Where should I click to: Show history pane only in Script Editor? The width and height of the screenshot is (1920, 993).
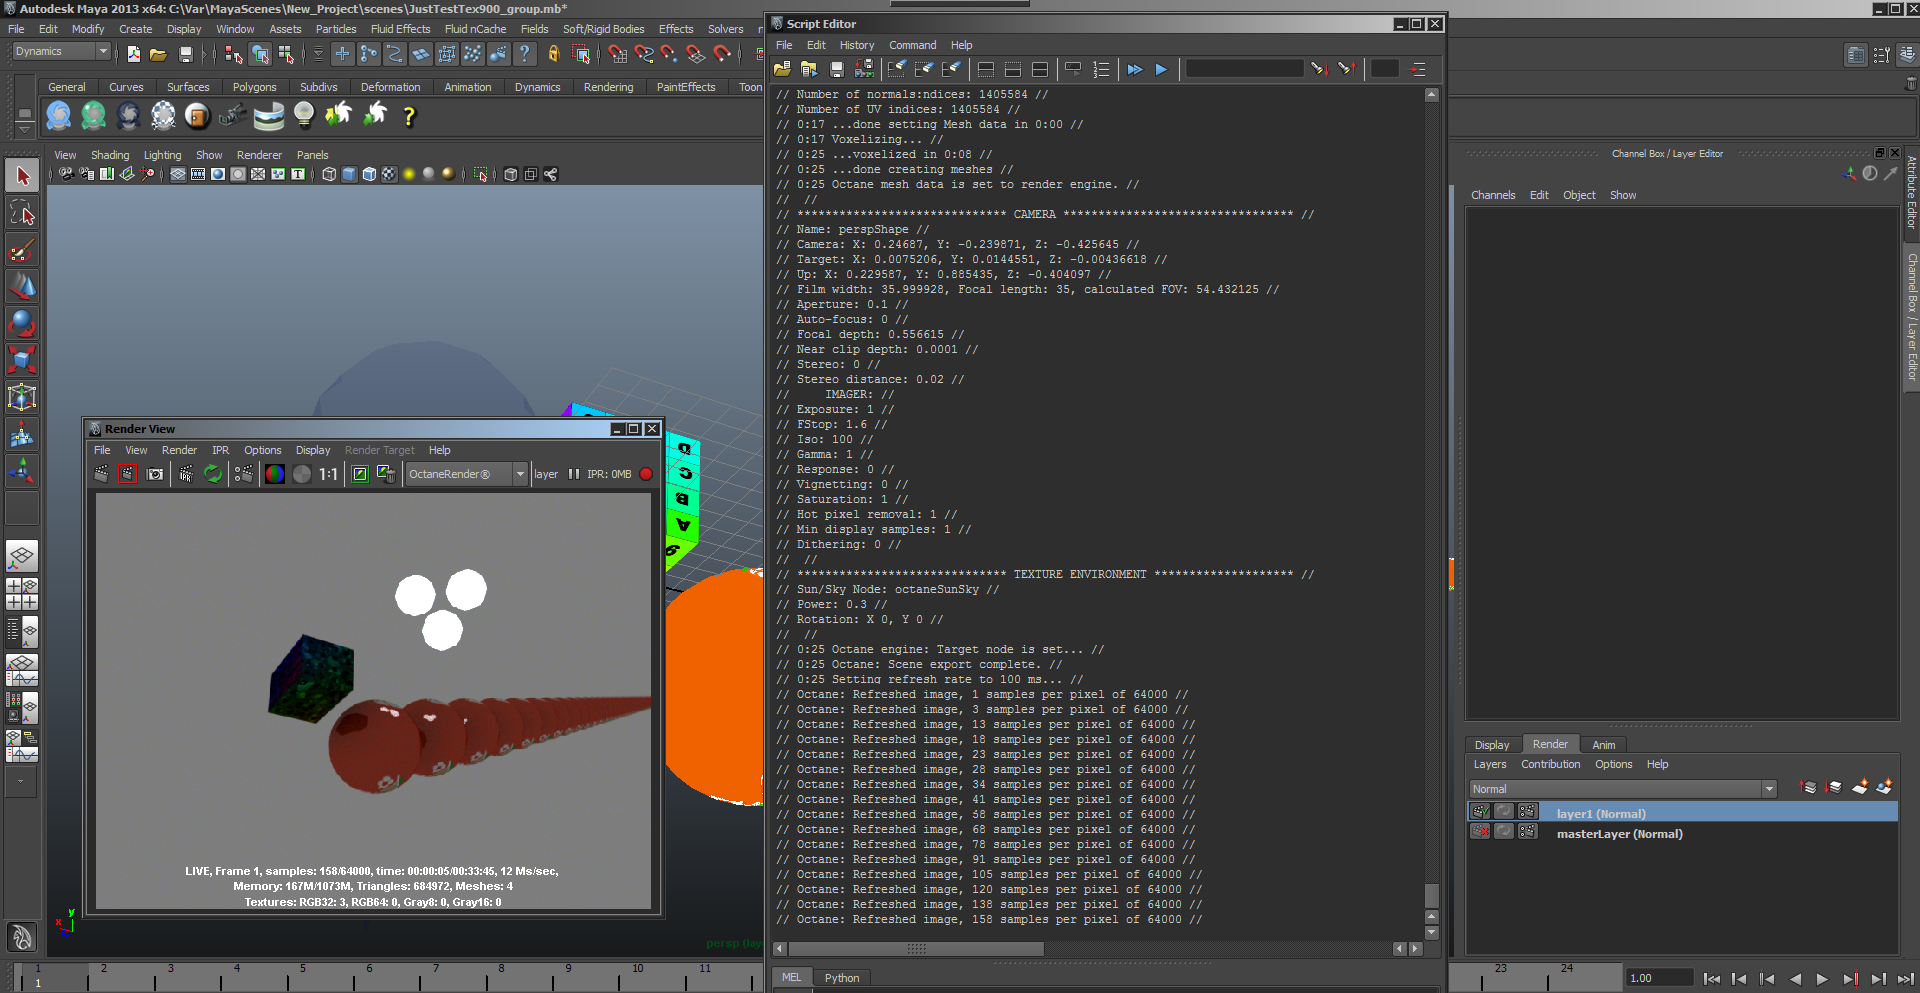pos(985,69)
